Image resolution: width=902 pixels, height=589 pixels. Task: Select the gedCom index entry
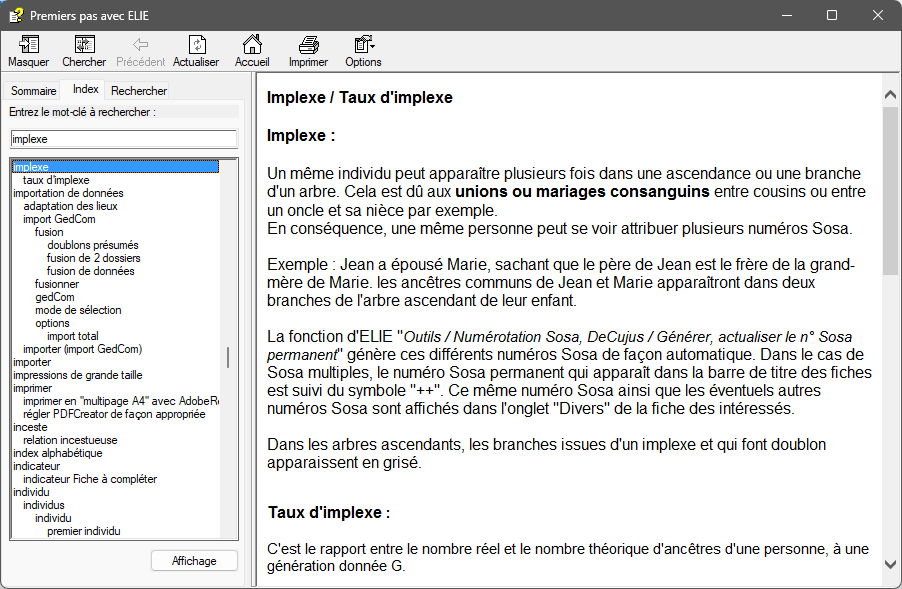coord(55,297)
